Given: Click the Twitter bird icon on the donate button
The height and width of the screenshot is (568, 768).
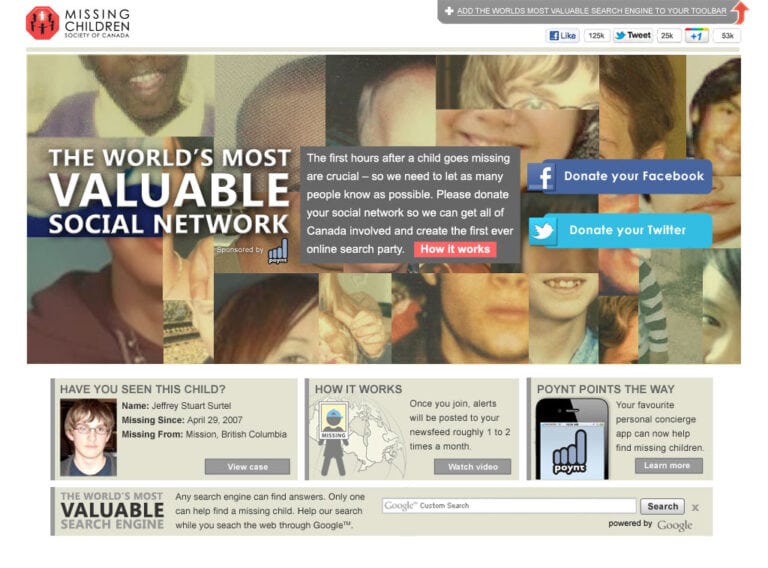Looking at the screenshot, I should tap(543, 231).
